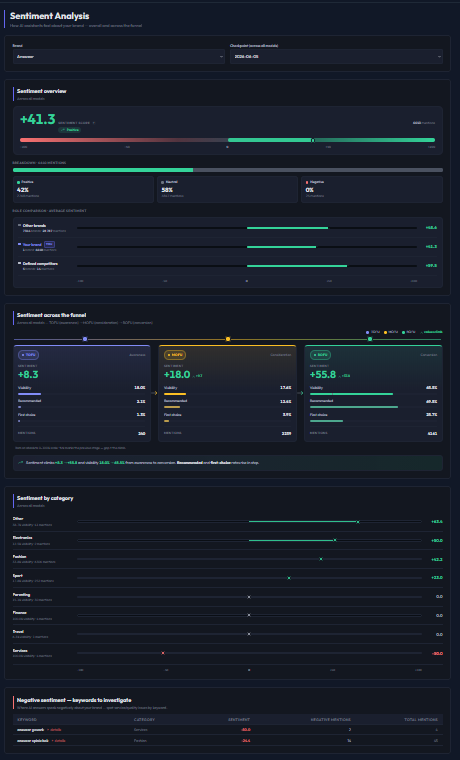Sort table by Keyword column header
The image size is (460, 760).
tap(27, 719)
